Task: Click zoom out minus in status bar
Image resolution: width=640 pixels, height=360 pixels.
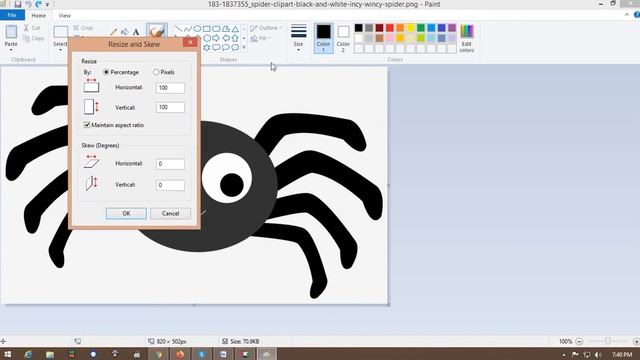Action: [x=579, y=341]
